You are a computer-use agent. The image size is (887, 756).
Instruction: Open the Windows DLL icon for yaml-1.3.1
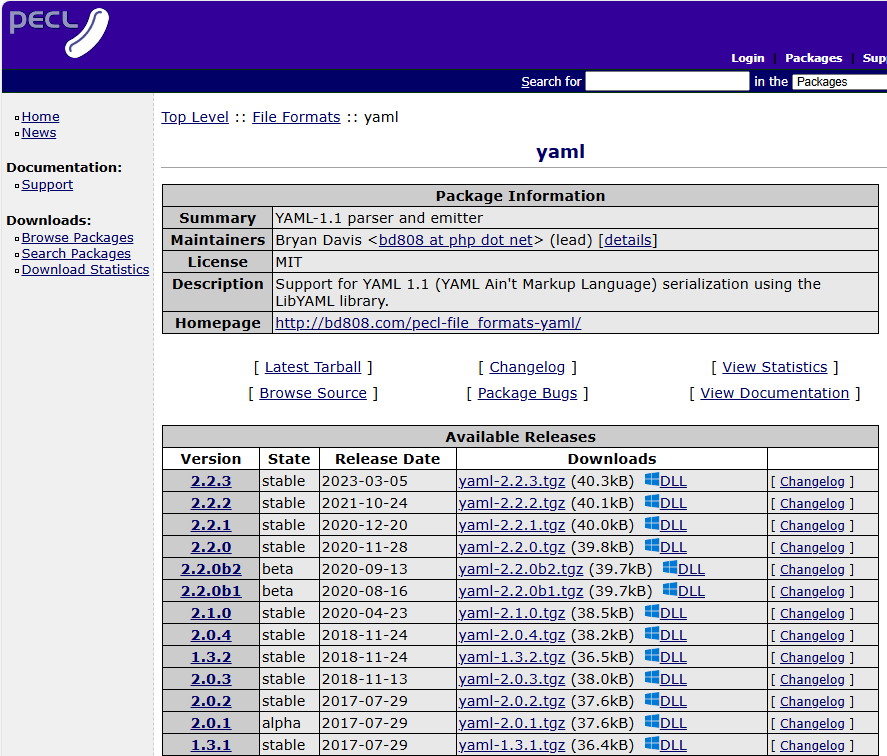click(652, 745)
